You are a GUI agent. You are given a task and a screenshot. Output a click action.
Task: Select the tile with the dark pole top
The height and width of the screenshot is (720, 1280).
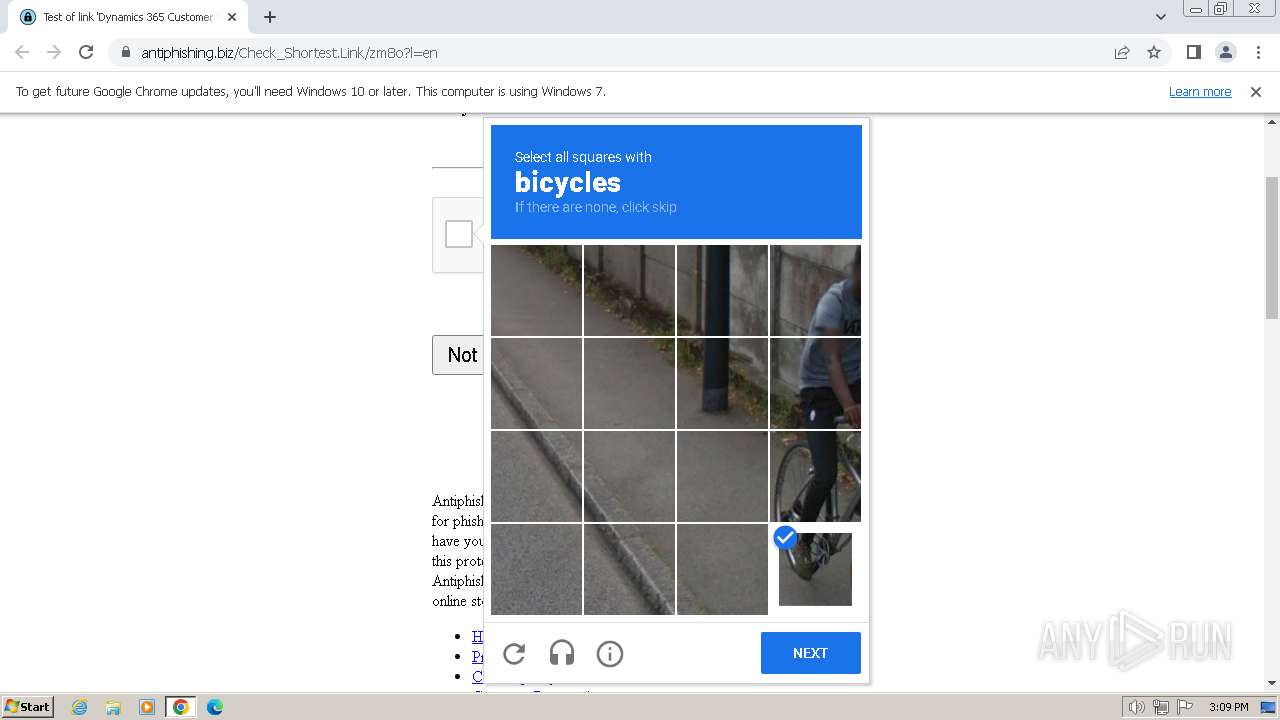click(x=722, y=290)
